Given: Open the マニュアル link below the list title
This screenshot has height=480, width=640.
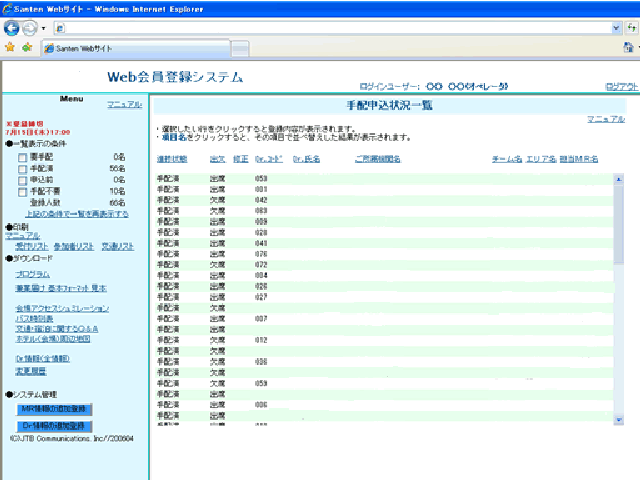Looking at the screenshot, I should click(x=606, y=119).
